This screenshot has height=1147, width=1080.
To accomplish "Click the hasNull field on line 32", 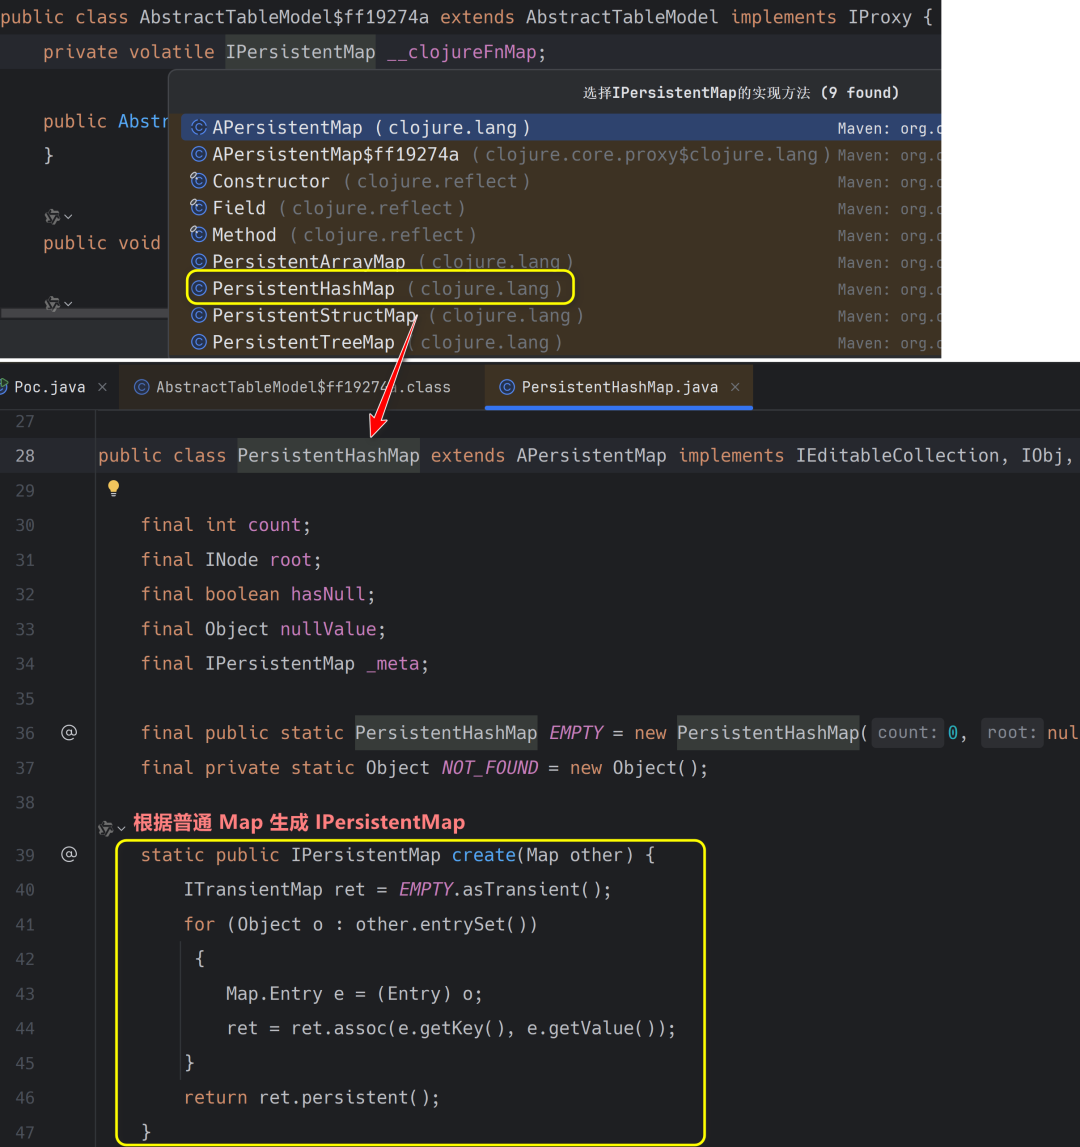I will coord(328,594).
